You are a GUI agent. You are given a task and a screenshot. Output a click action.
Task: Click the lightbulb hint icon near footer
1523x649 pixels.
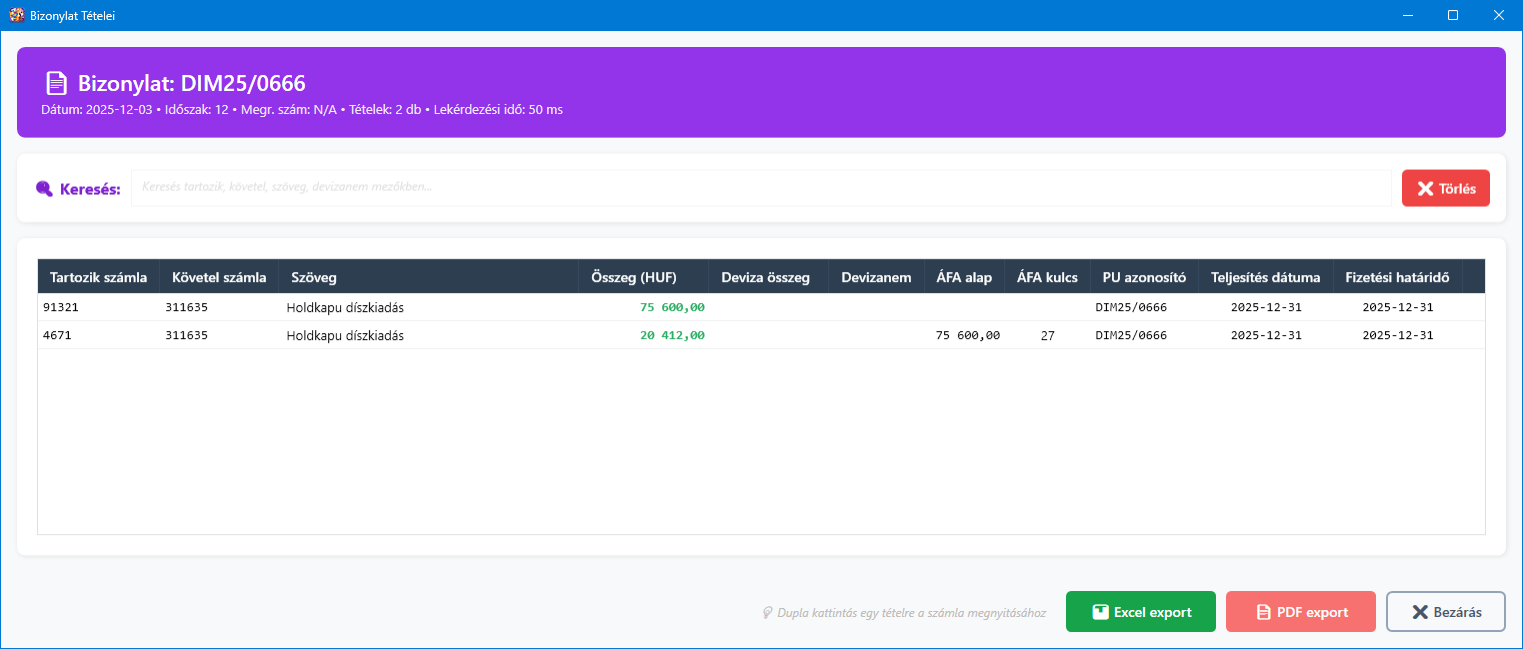(767, 612)
